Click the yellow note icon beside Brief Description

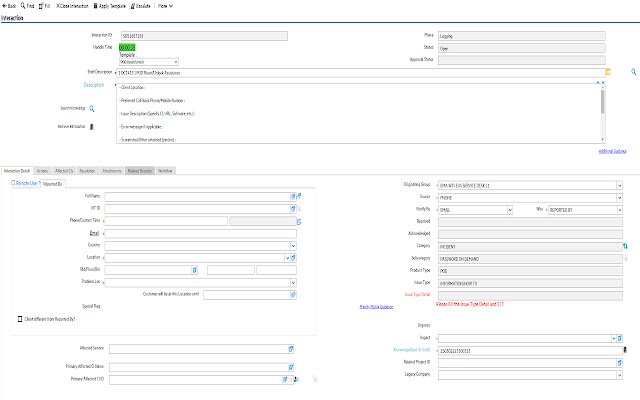[x=608, y=72]
